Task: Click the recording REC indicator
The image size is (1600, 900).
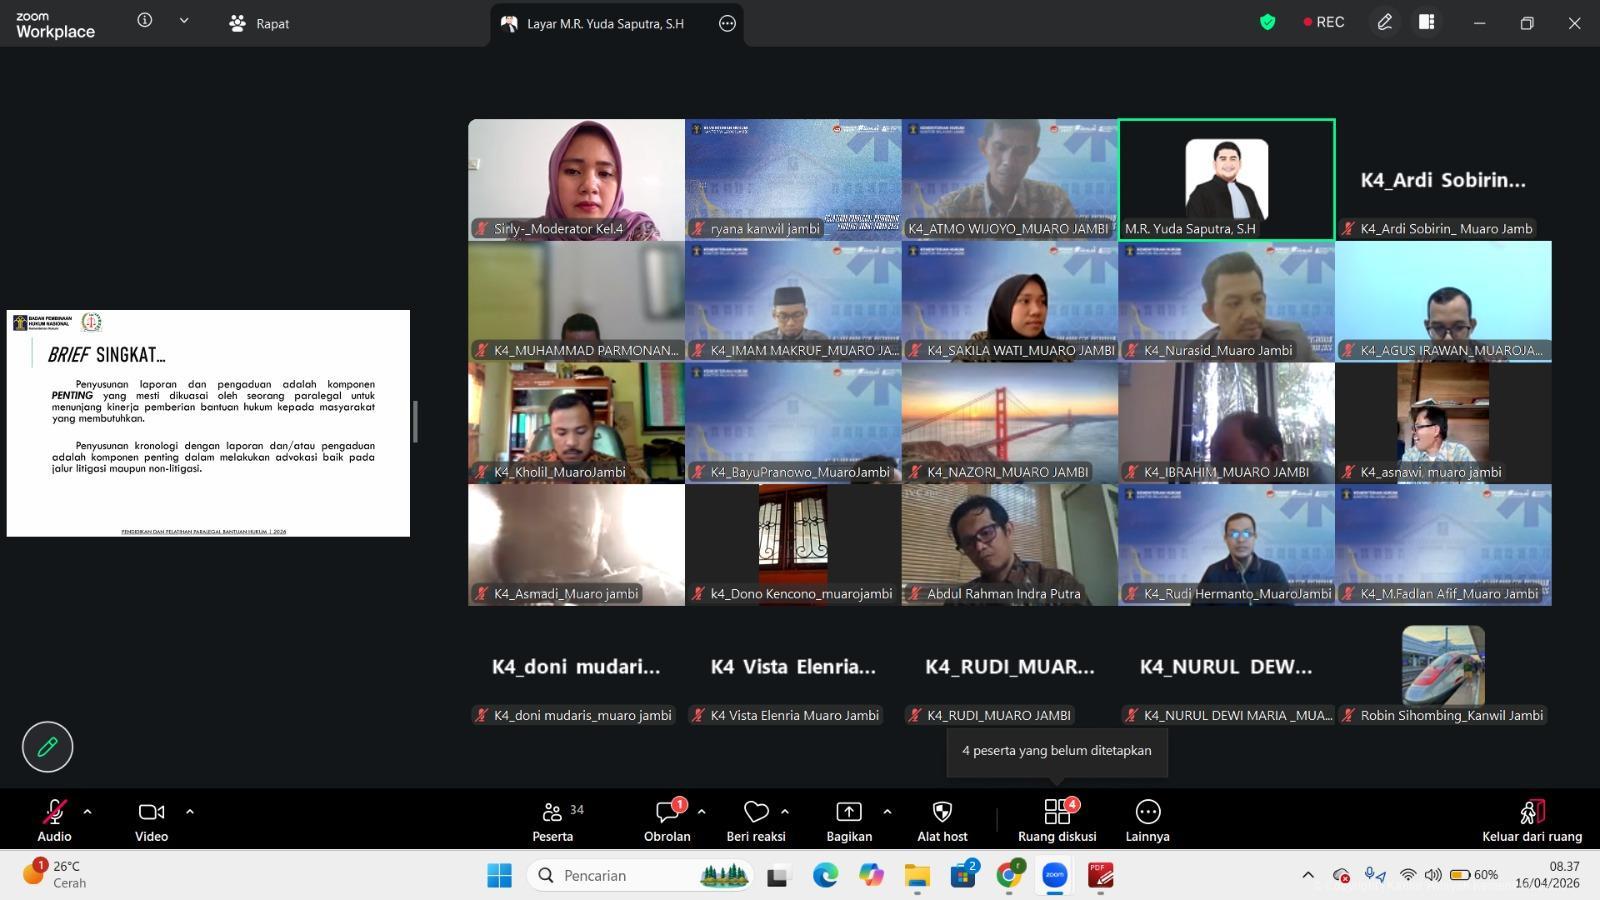Action: click(x=1322, y=21)
